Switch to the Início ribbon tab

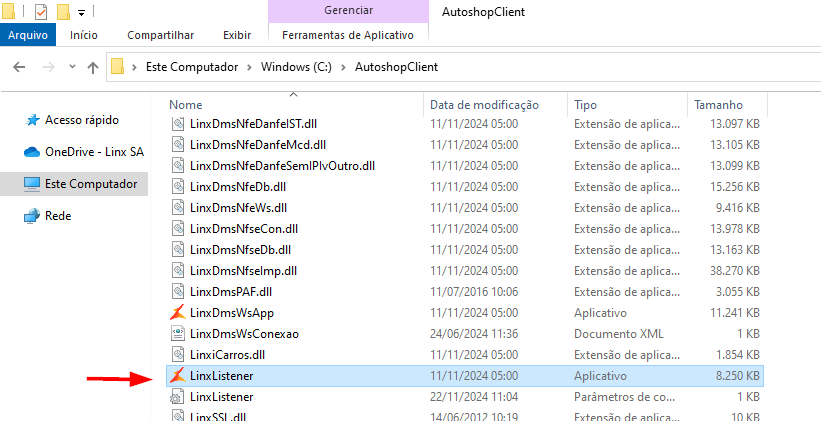[x=84, y=35]
